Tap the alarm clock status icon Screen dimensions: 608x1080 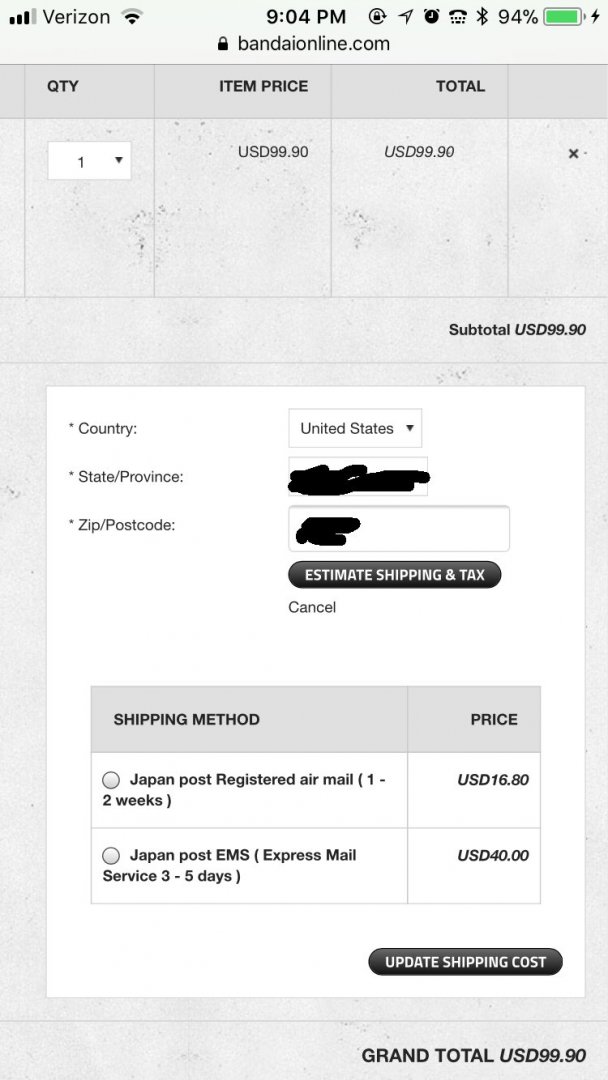[x=432, y=17]
